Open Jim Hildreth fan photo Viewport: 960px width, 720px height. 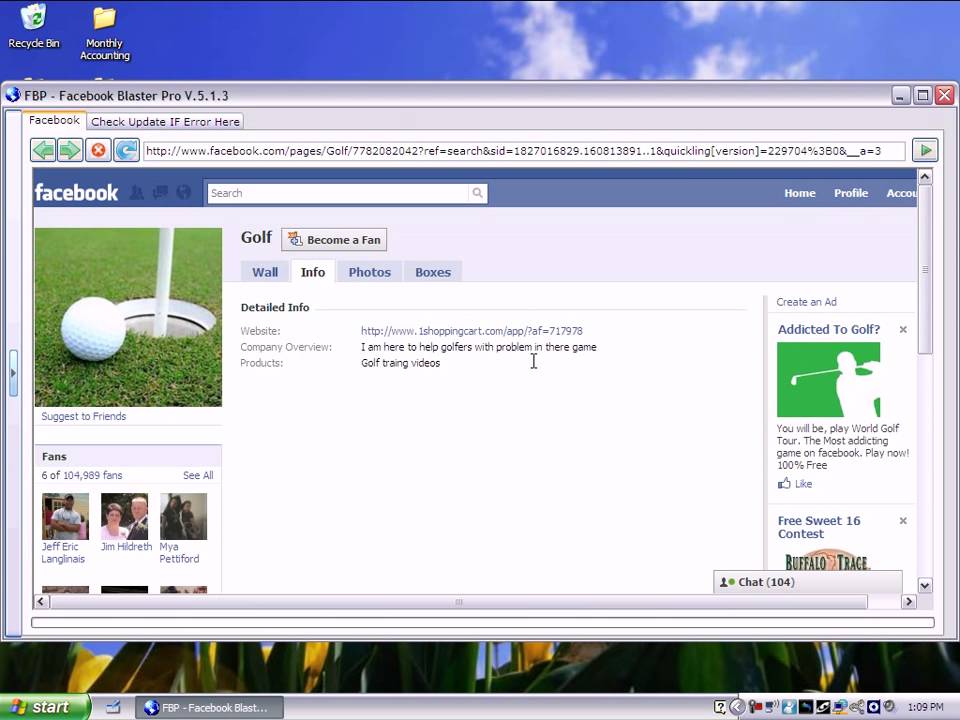(x=124, y=516)
